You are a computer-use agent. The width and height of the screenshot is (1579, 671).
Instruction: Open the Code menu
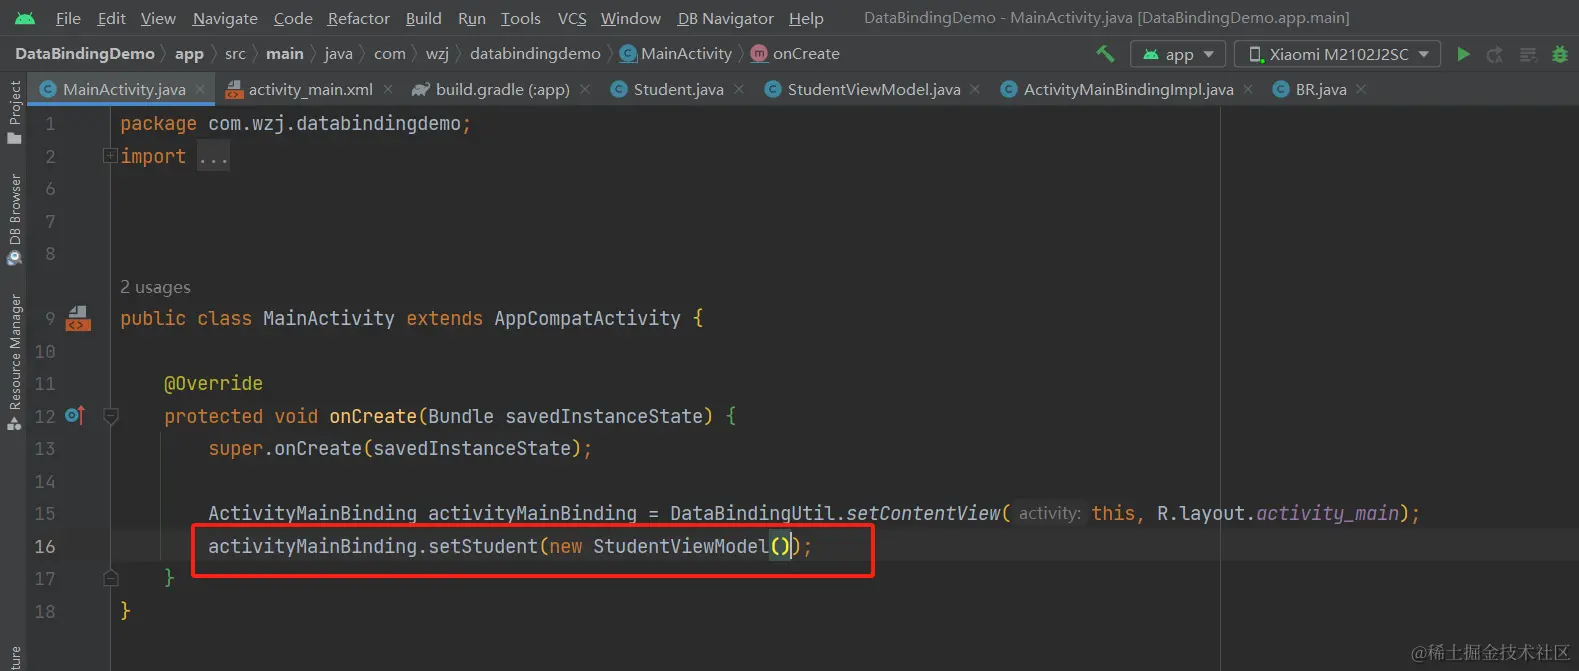click(293, 18)
